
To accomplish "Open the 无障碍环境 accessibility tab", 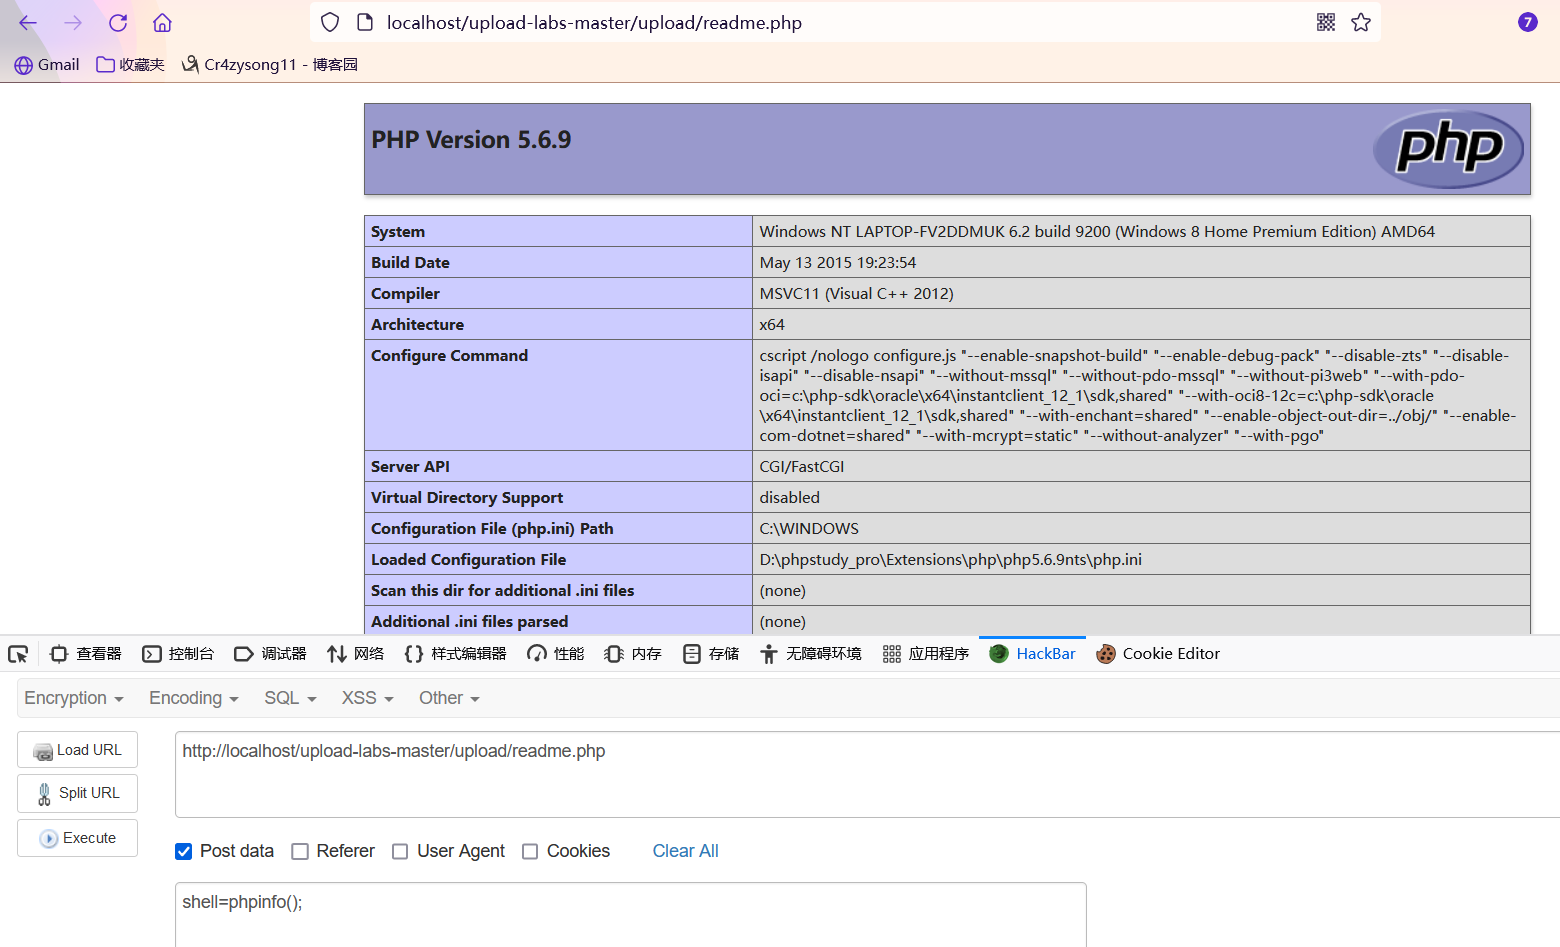I will (x=811, y=654).
